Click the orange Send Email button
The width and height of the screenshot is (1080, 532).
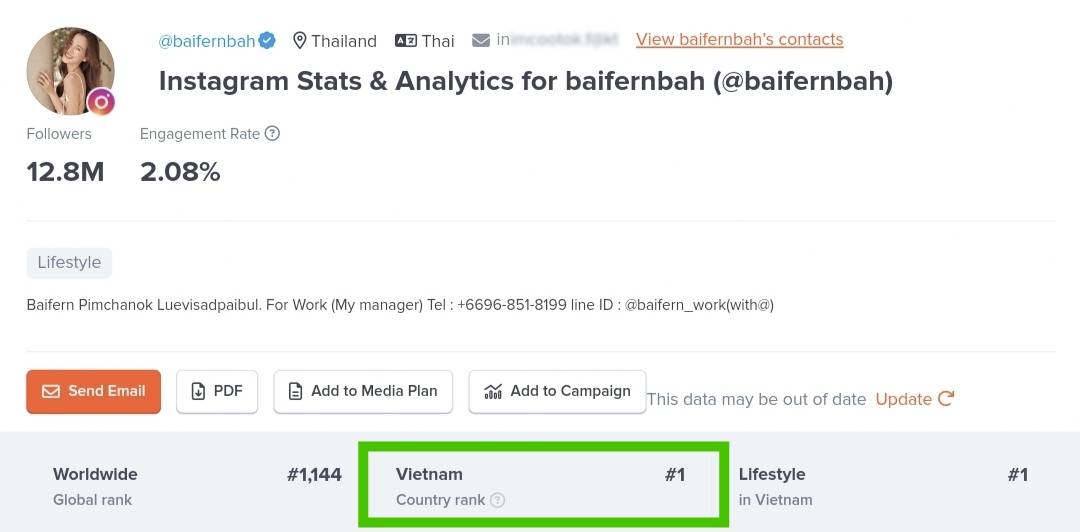94,391
